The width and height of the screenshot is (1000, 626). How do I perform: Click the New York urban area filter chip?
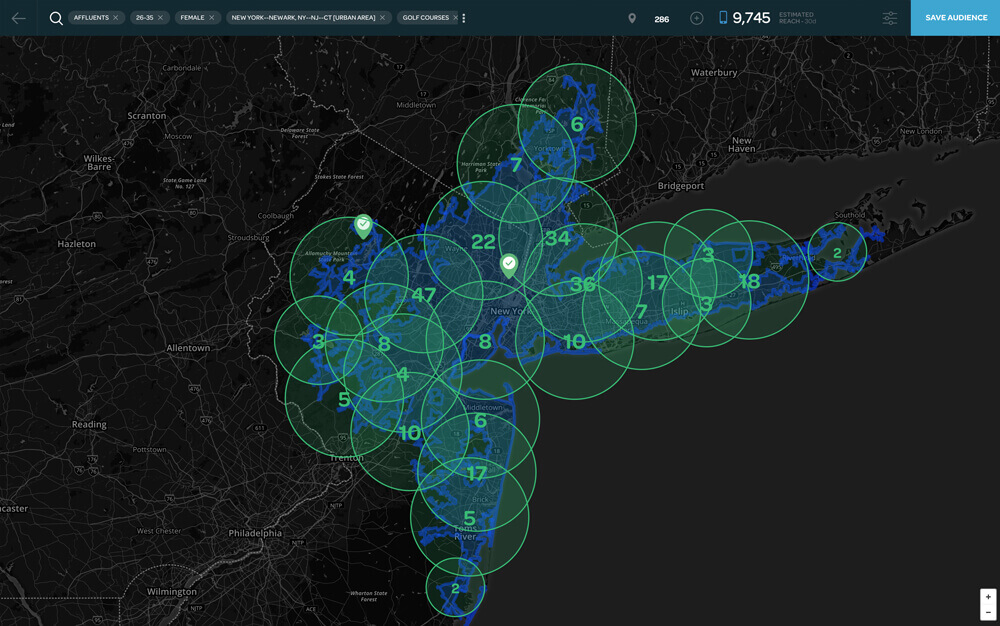click(302, 18)
